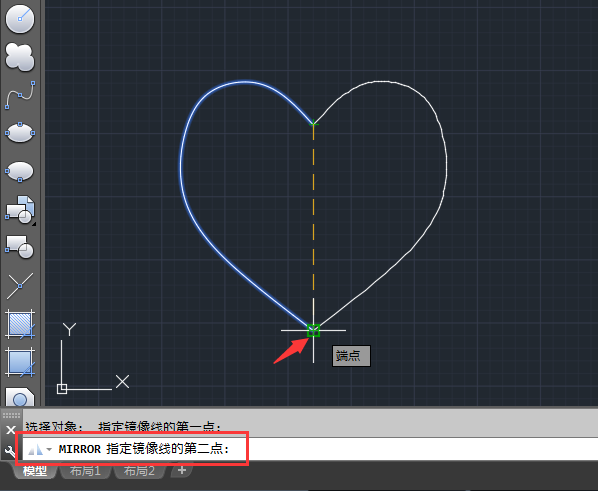Select the Hatch fill tool
The height and width of the screenshot is (491, 598).
click(20, 324)
